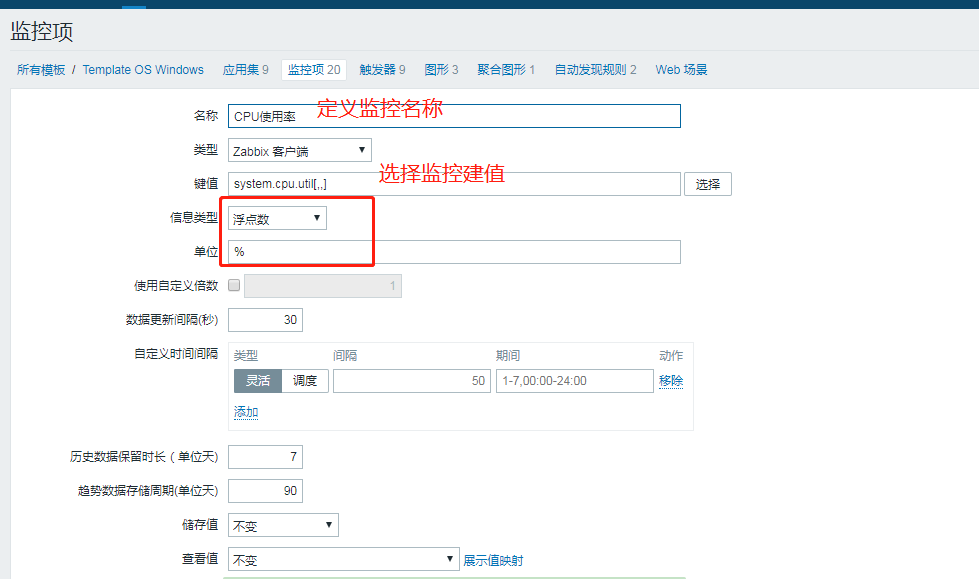Switch to the 聚合图形 tab

point(506,70)
